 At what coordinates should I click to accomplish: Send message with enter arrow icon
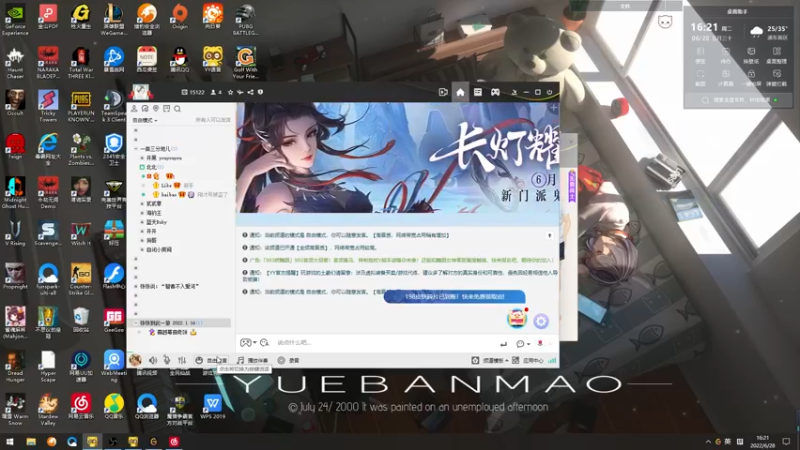coord(504,344)
